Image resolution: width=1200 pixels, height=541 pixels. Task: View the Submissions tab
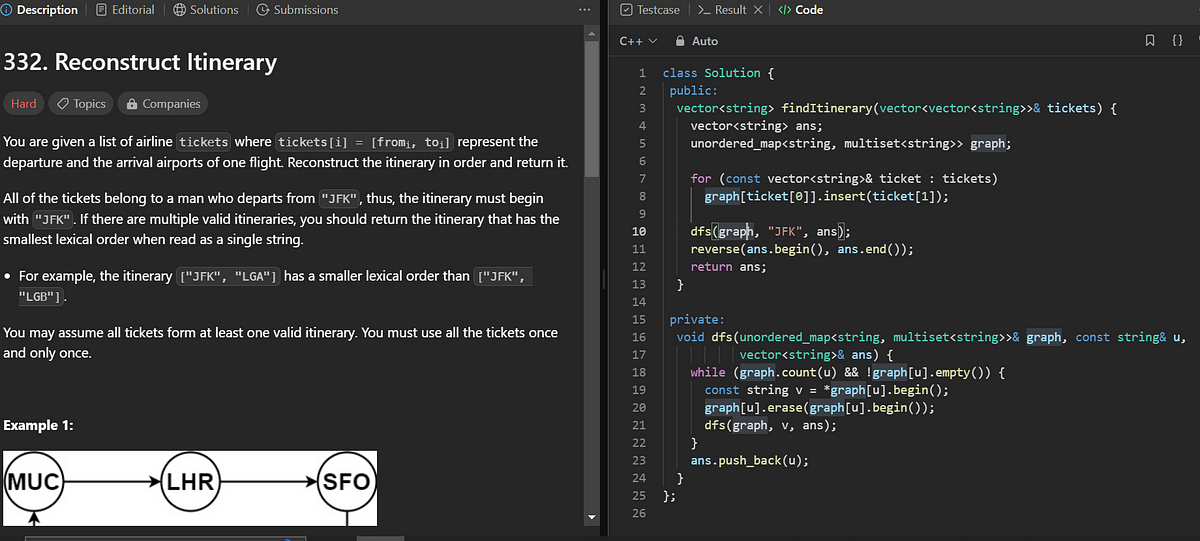pos(297,10)
